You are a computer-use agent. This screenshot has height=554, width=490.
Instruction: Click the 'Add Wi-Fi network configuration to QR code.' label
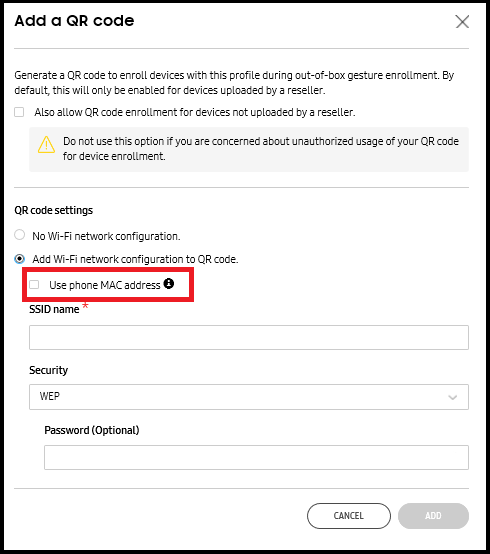[135, 259]
